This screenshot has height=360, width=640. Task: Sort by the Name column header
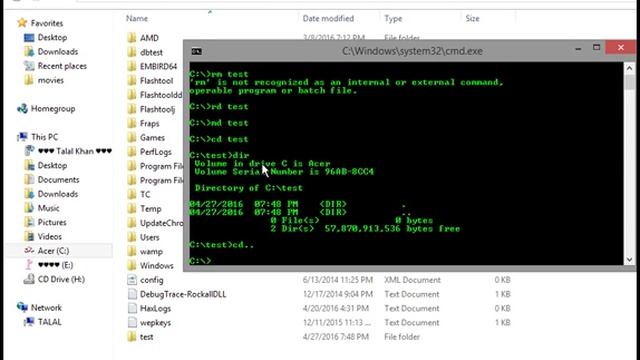click(137, 18)
